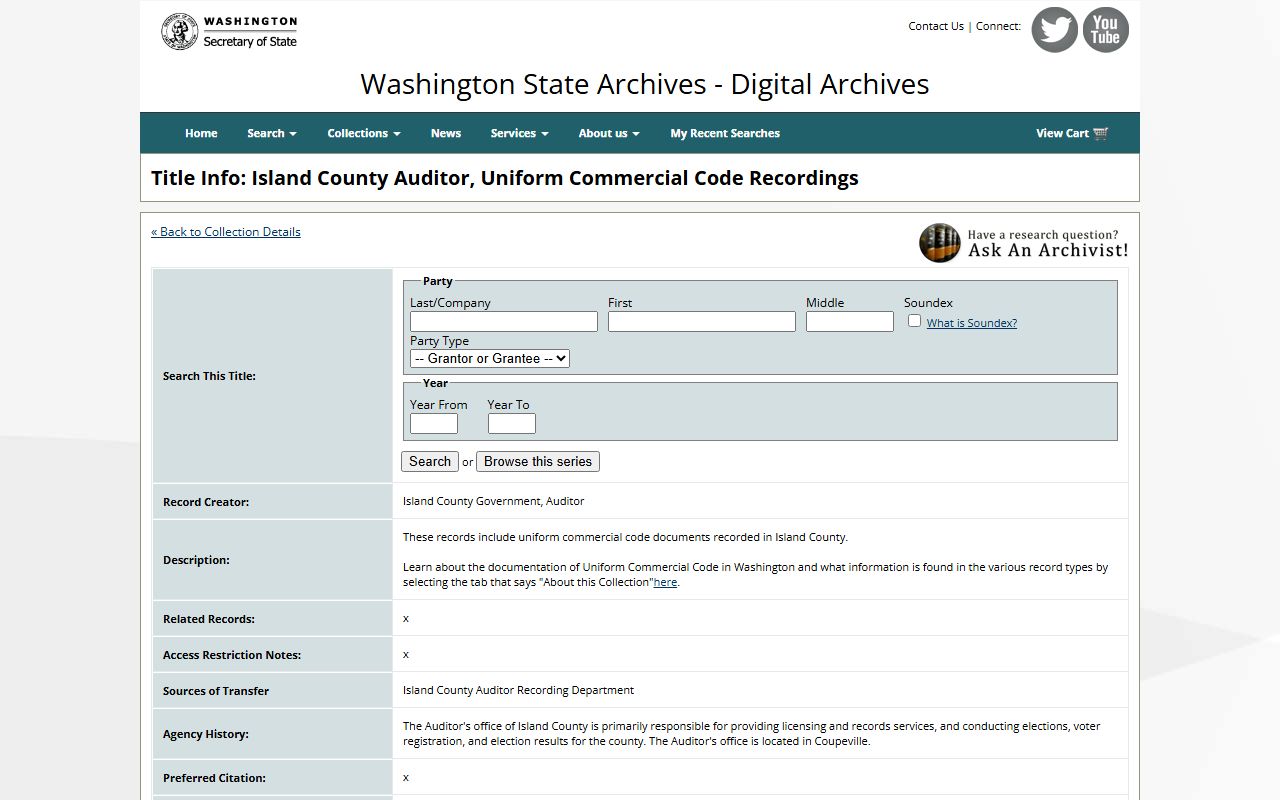Go to Home in navigation bar
This screenshot has width=1280, height=800.
point(201,133)
